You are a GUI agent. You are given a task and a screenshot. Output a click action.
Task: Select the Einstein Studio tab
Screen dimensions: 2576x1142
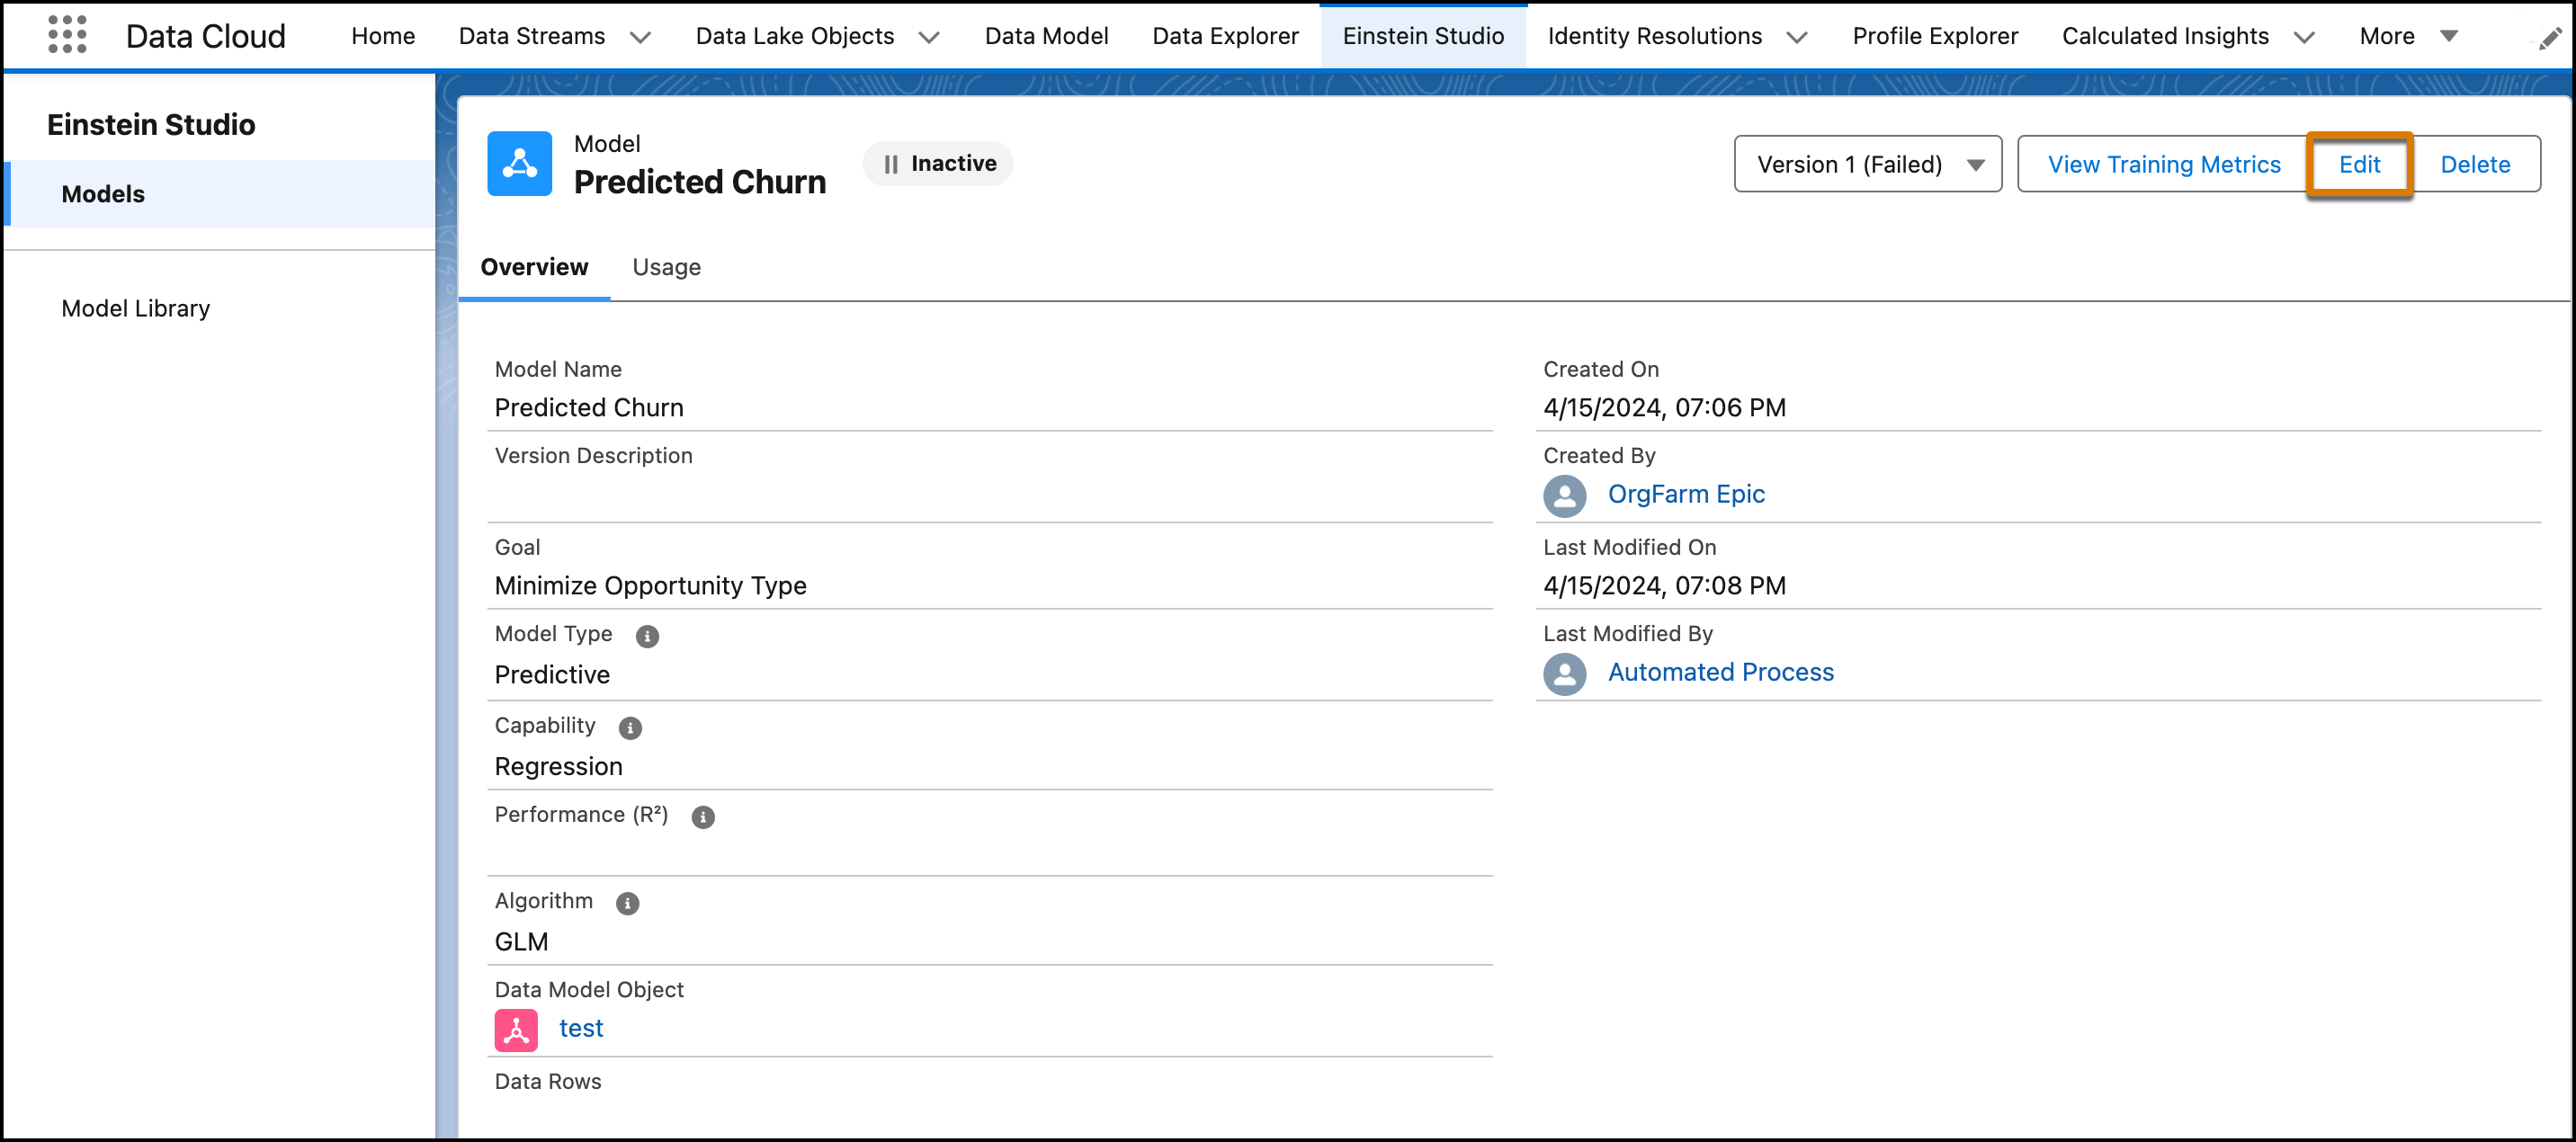[x=1423, y=36]
